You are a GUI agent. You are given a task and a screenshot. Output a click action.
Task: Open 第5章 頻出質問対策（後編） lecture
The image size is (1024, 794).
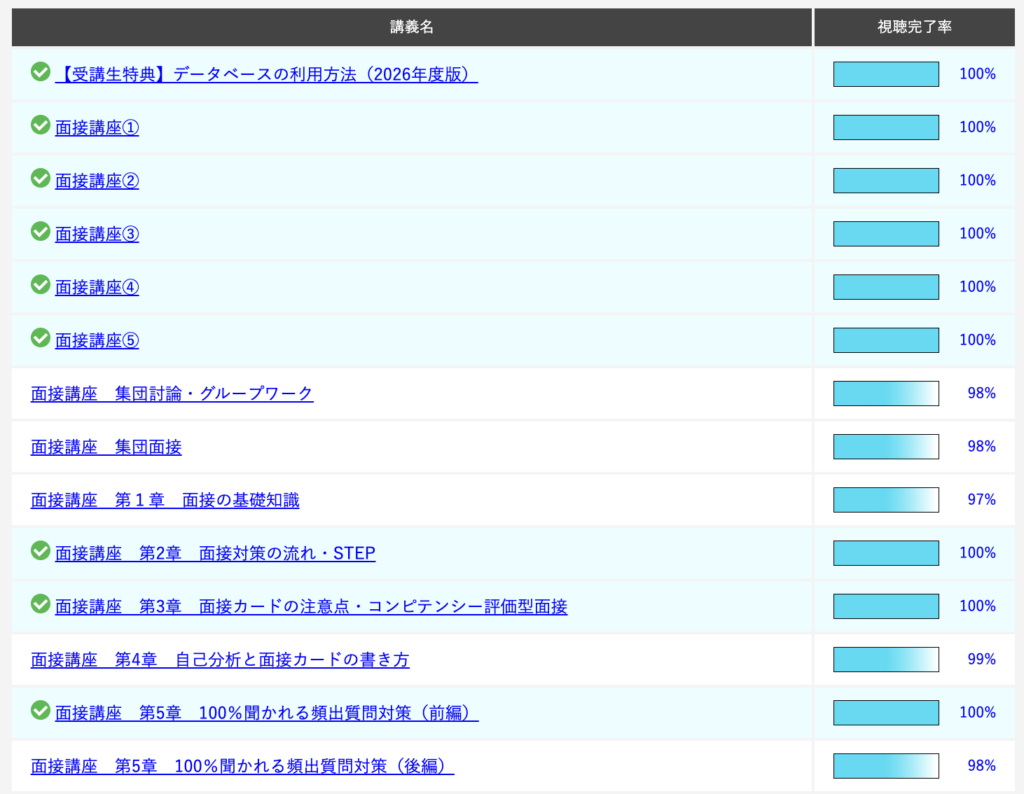tap(243, 766)
